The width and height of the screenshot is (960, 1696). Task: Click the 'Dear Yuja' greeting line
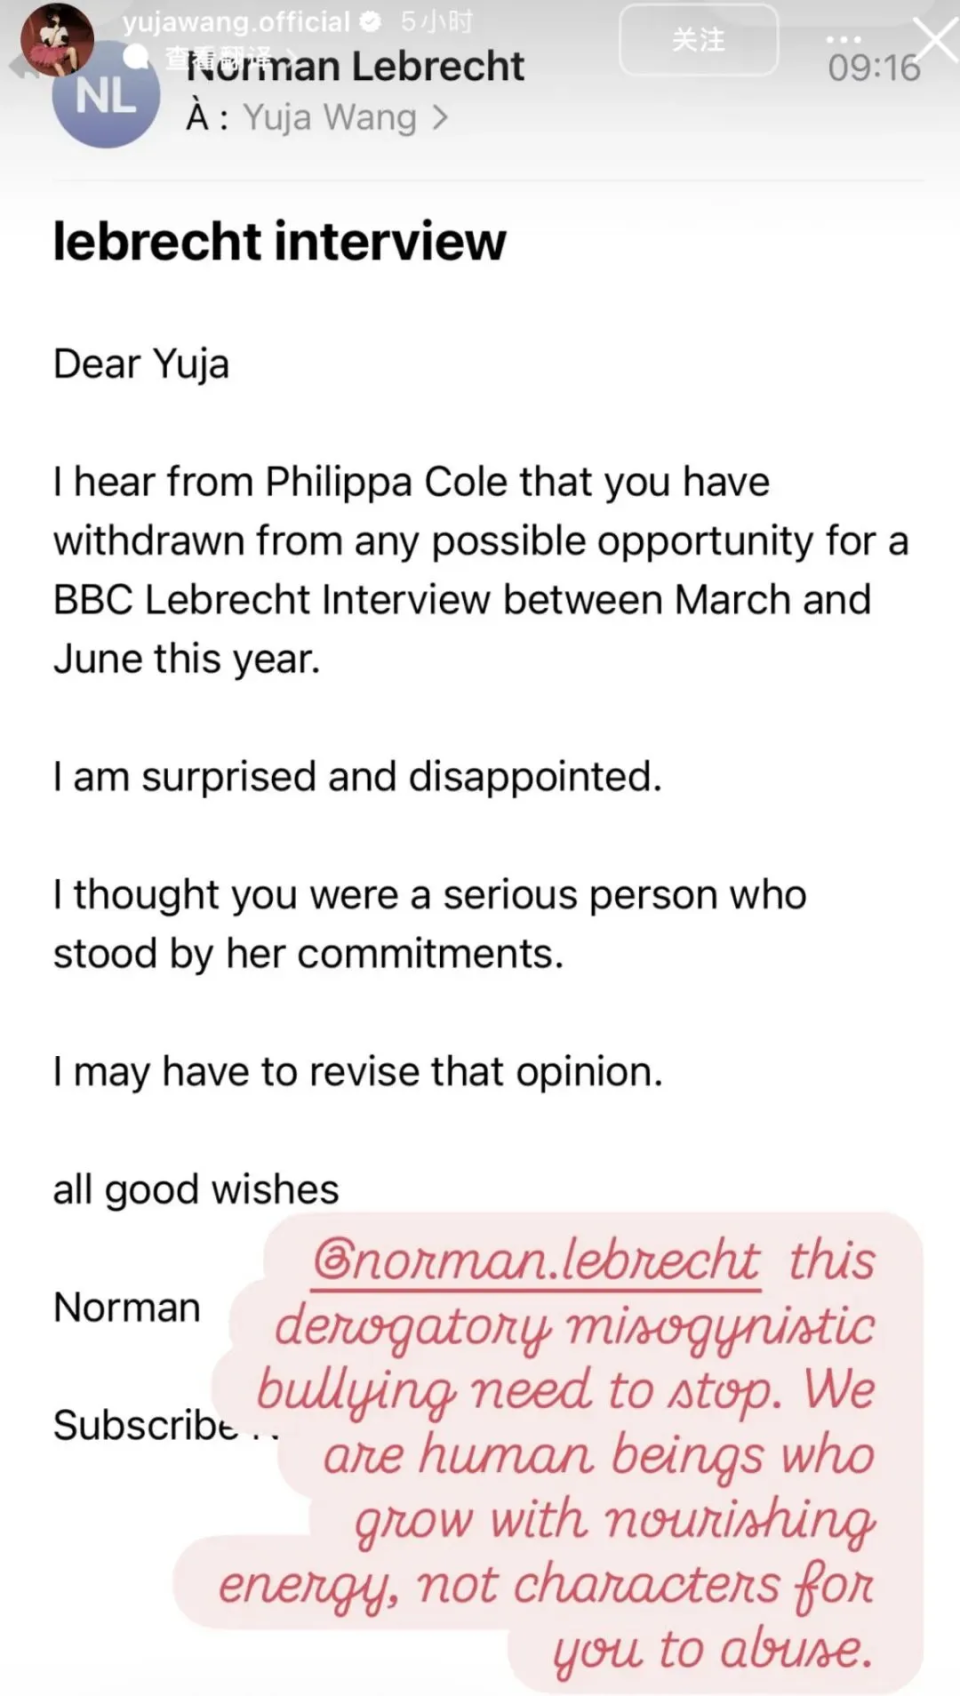pos(141,364)
